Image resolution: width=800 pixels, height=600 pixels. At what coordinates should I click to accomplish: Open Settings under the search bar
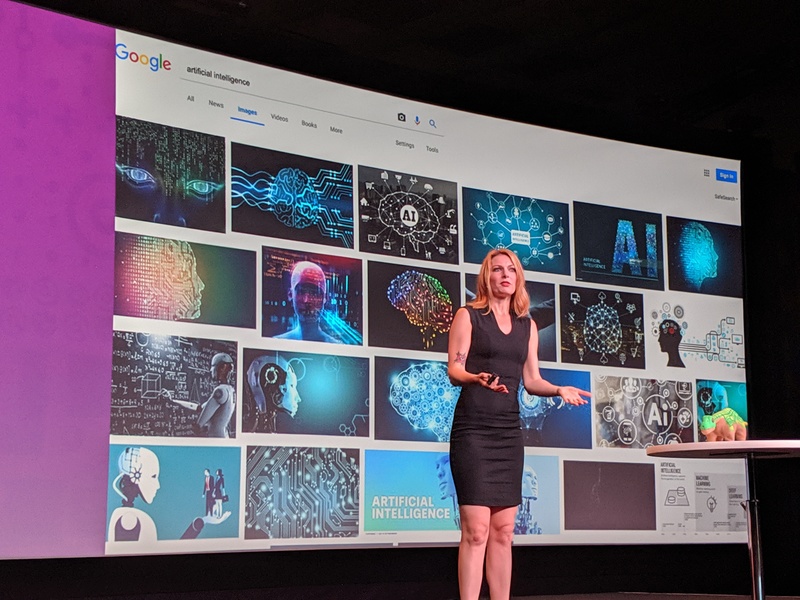pyautogui.click(x=405, y=144)
